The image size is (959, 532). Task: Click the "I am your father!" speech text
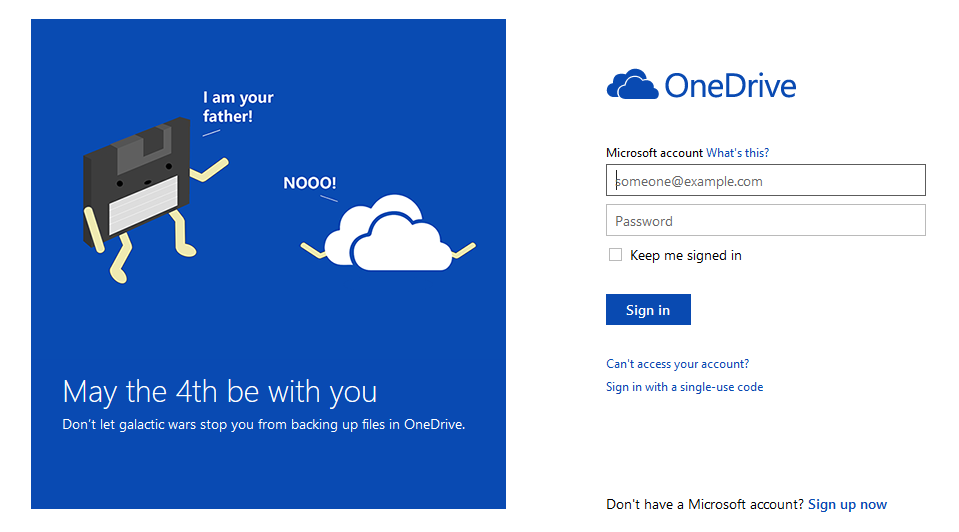click(x=238, y=107)
